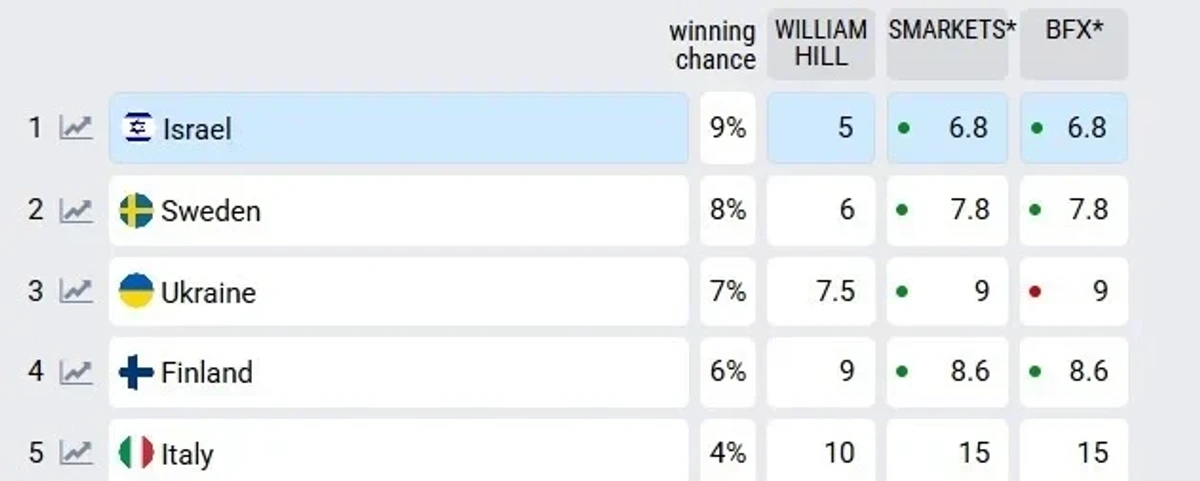The width and height of the screenshot is (1200, 481).
Task: Click Smarkets odds 7.8 for Sweden
Action: point(947,210)
